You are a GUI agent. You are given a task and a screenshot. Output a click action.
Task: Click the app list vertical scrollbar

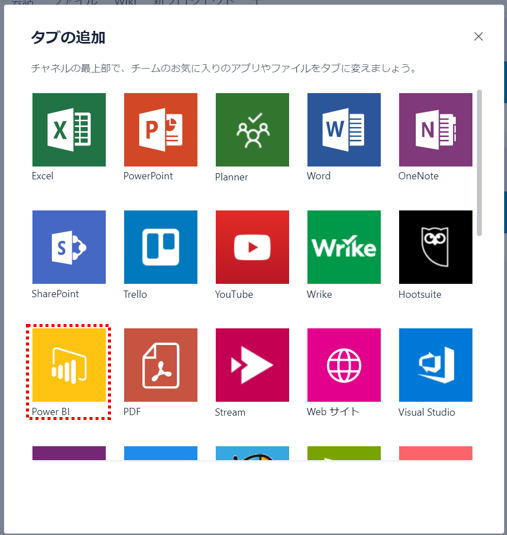tap(479, 163)
